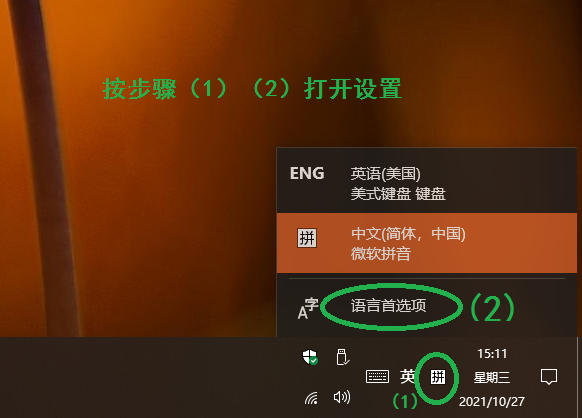Click the Wi-Fi network tray icon
582x418 pixels.
pos(311,398)
